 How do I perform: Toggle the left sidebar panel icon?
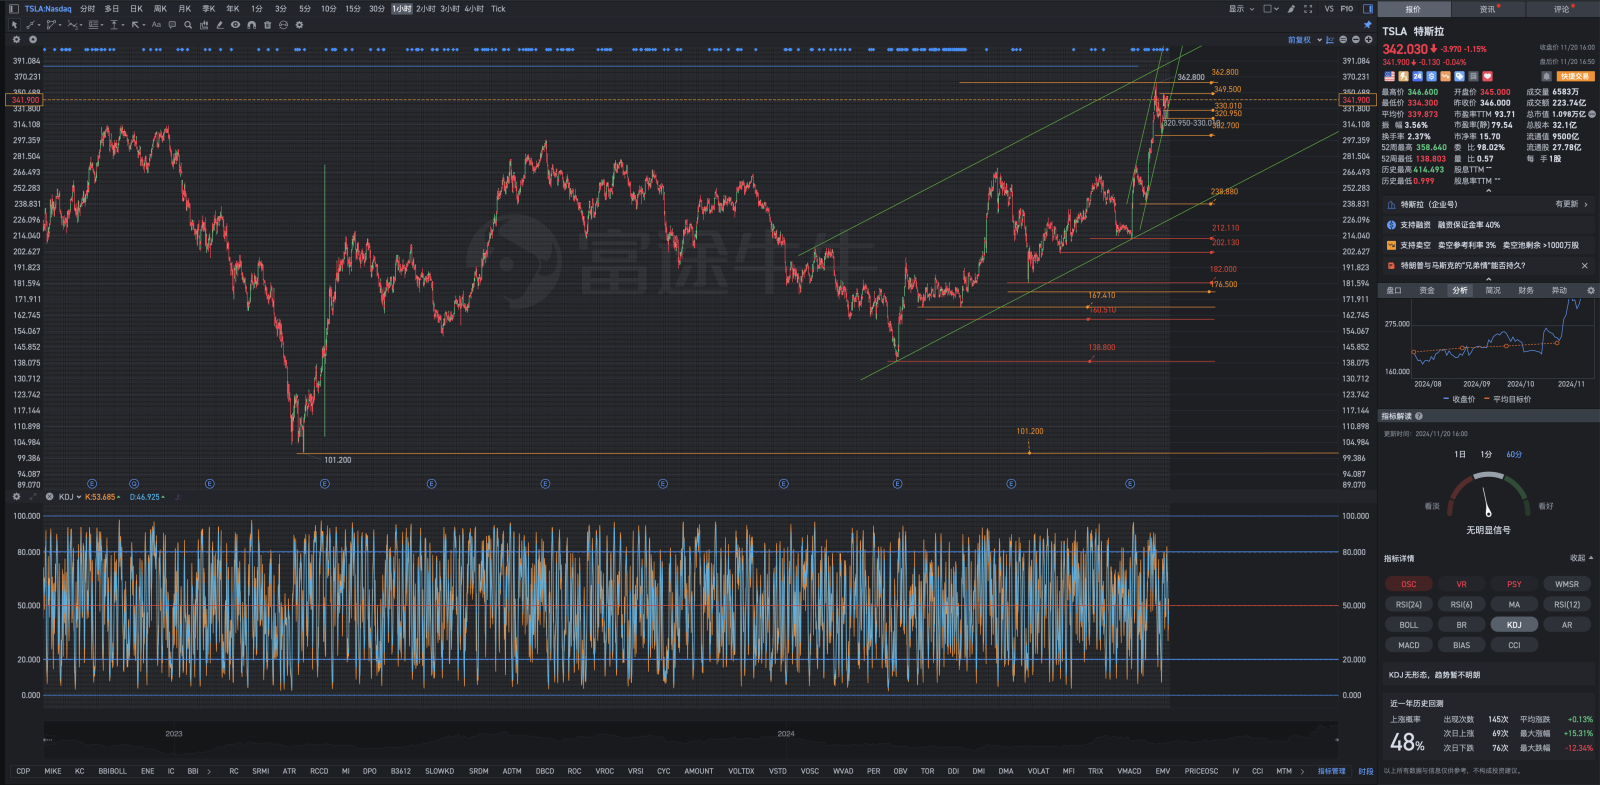pos(14,9)
